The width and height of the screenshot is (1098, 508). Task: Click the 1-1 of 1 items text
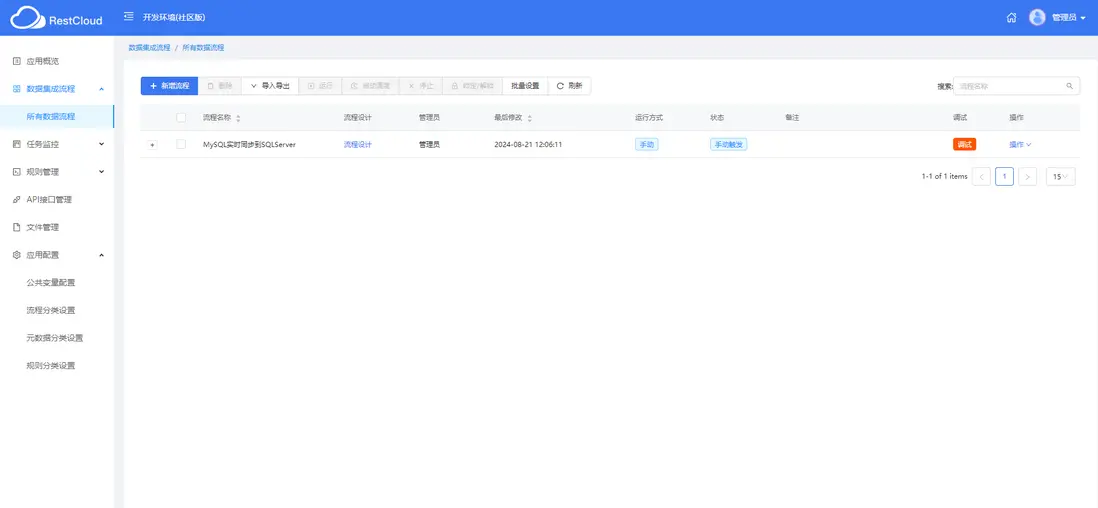point(945,177)
